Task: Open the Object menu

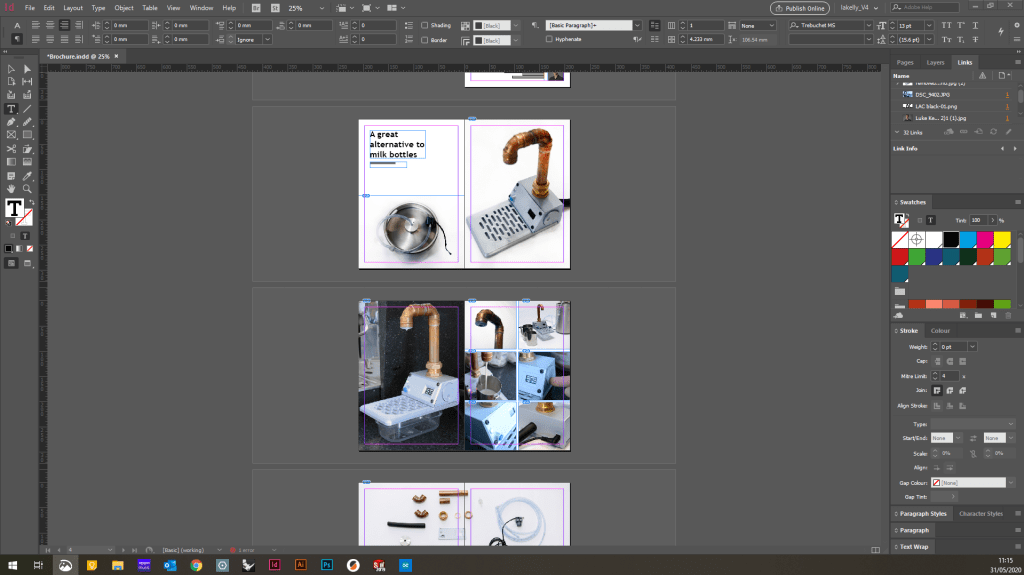Action: tap(124, 7)
